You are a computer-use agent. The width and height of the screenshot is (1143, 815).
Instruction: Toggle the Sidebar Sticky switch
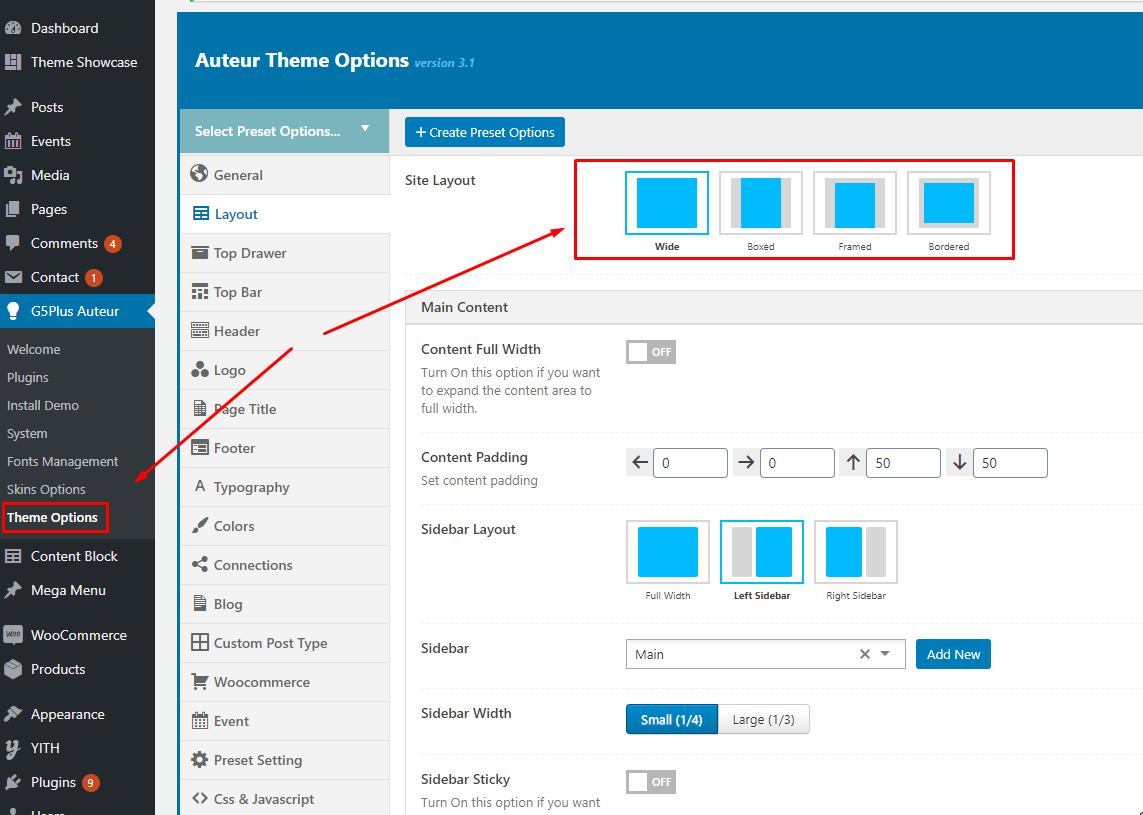[x=651, y=782]
